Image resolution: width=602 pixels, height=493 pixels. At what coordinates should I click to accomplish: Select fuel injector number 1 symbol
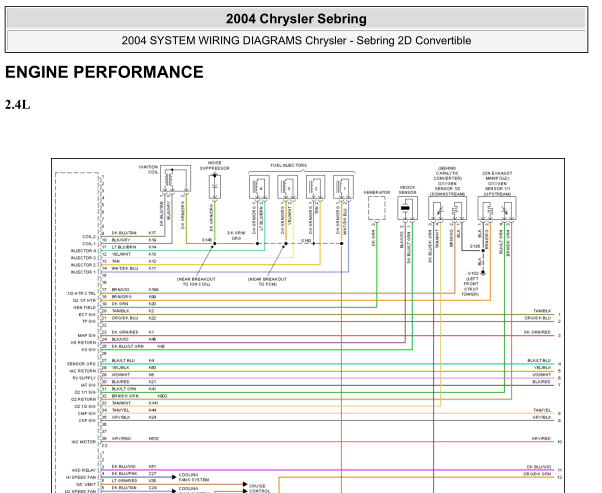click(344, 187)
